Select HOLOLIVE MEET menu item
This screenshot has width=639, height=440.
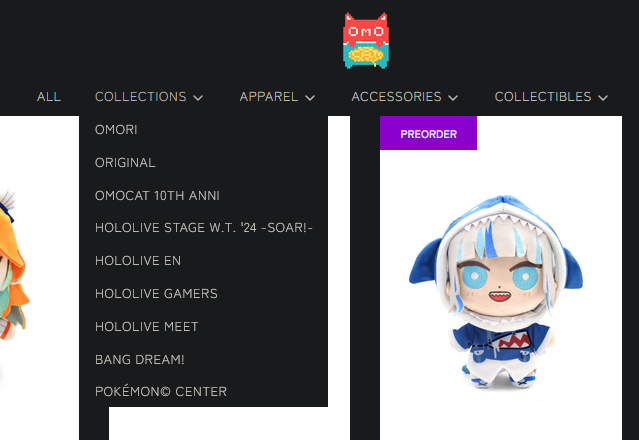[146, 326]
